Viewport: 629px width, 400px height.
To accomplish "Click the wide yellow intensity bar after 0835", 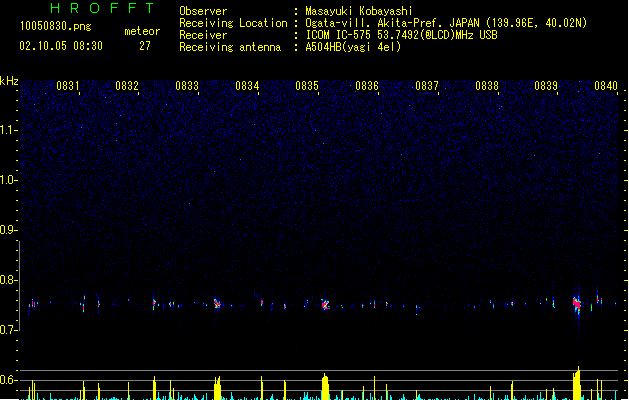I will point(325,387).
